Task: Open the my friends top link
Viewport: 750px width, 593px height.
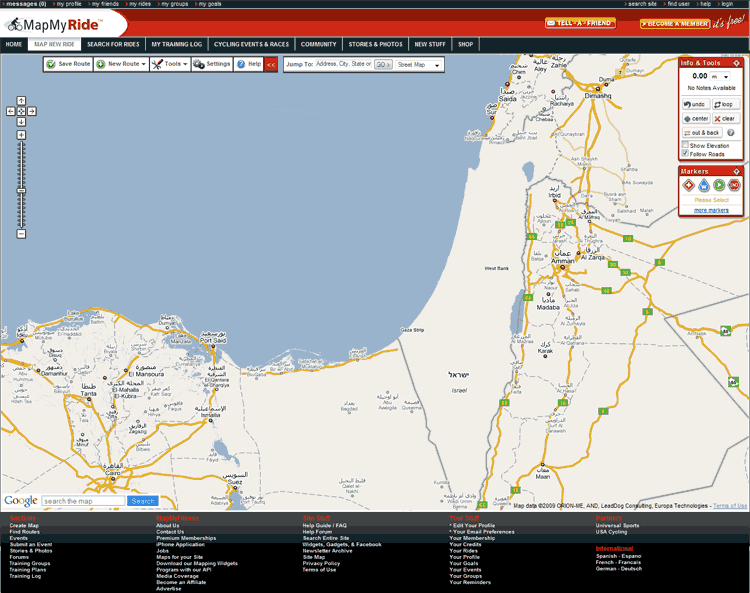Action: pos(105,4)
